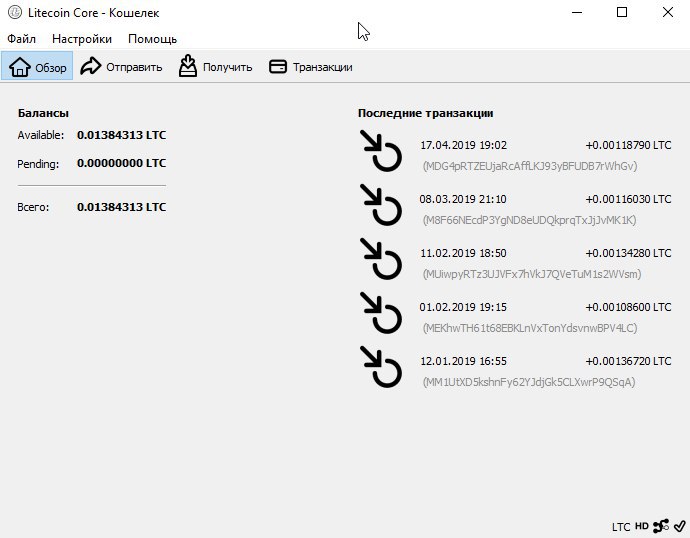The height and width of the screenshot is (538, 690).
Task: Go to the Транзакции tab
Action: click(x=311, y=67)
